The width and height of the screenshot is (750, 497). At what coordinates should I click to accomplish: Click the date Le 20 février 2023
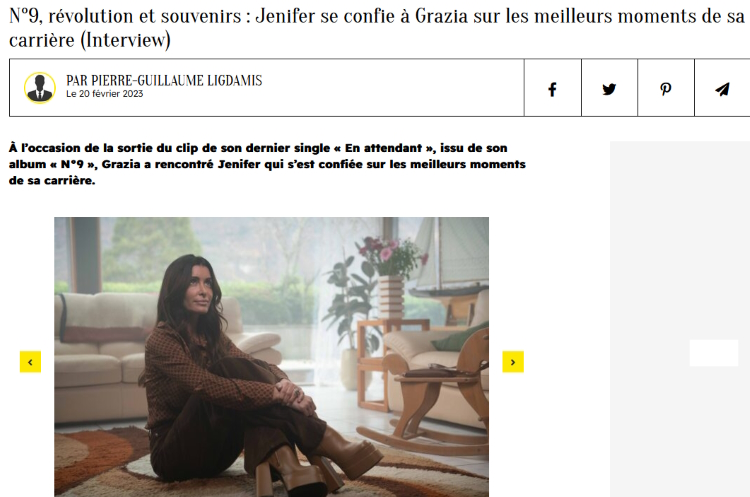pos(104,94)
